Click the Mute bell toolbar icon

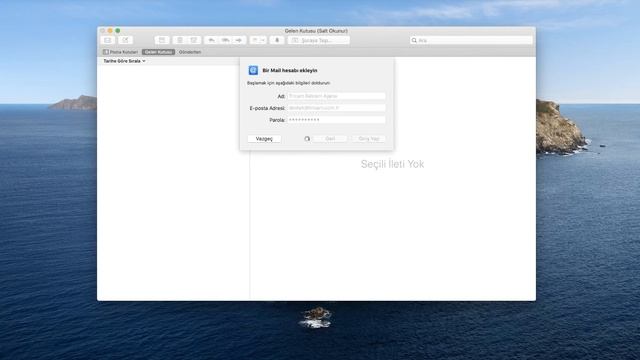click(277, 40)
